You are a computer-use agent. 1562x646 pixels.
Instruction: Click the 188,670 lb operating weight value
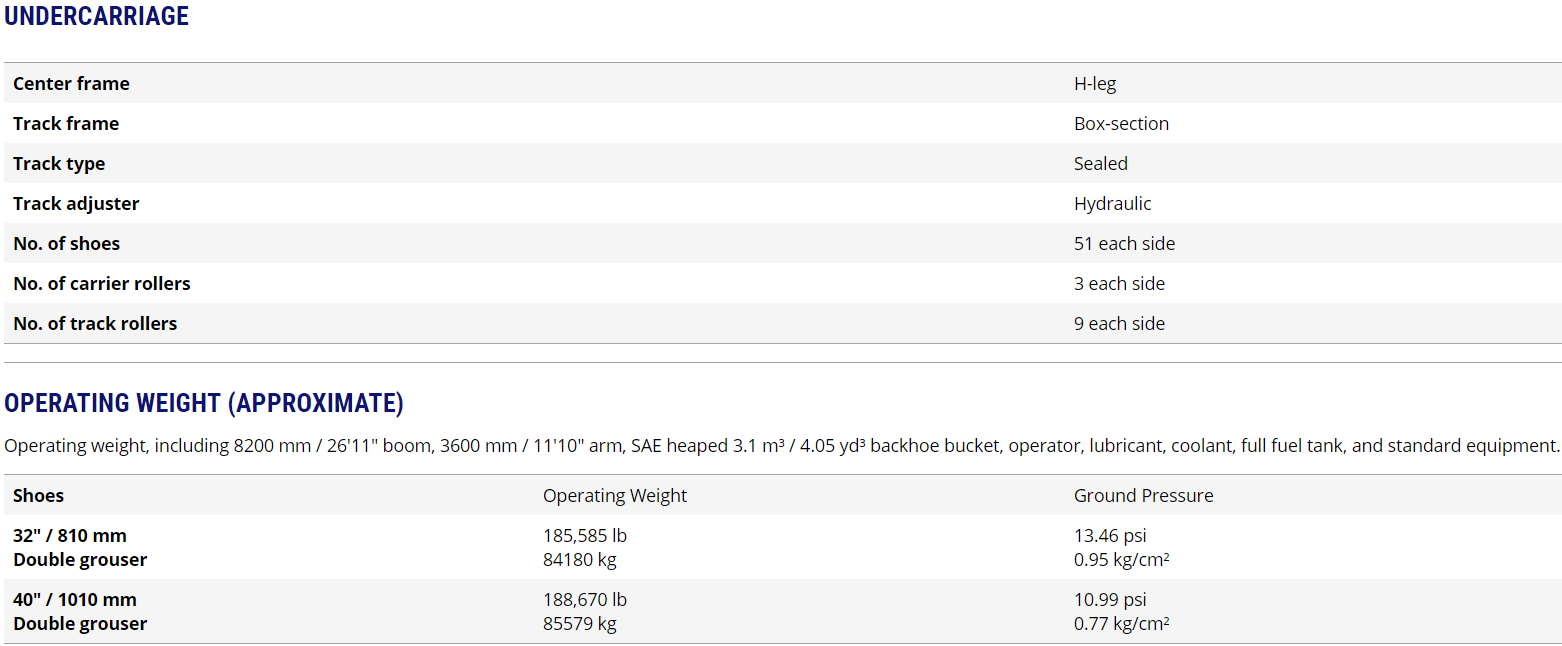click(585, 600)
